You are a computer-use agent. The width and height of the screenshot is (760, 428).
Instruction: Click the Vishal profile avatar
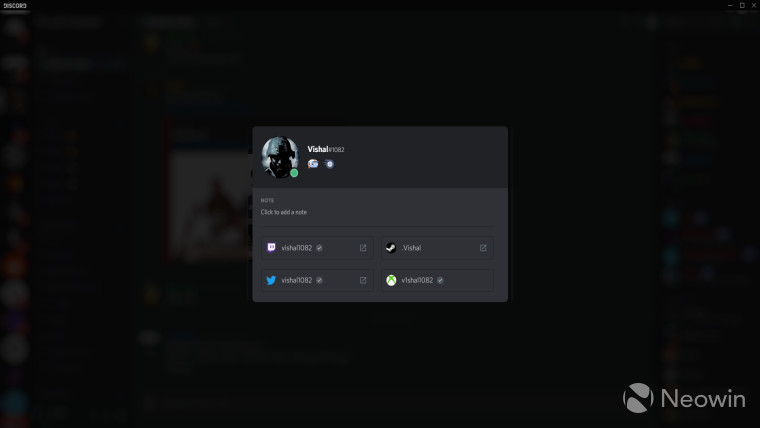280,157
